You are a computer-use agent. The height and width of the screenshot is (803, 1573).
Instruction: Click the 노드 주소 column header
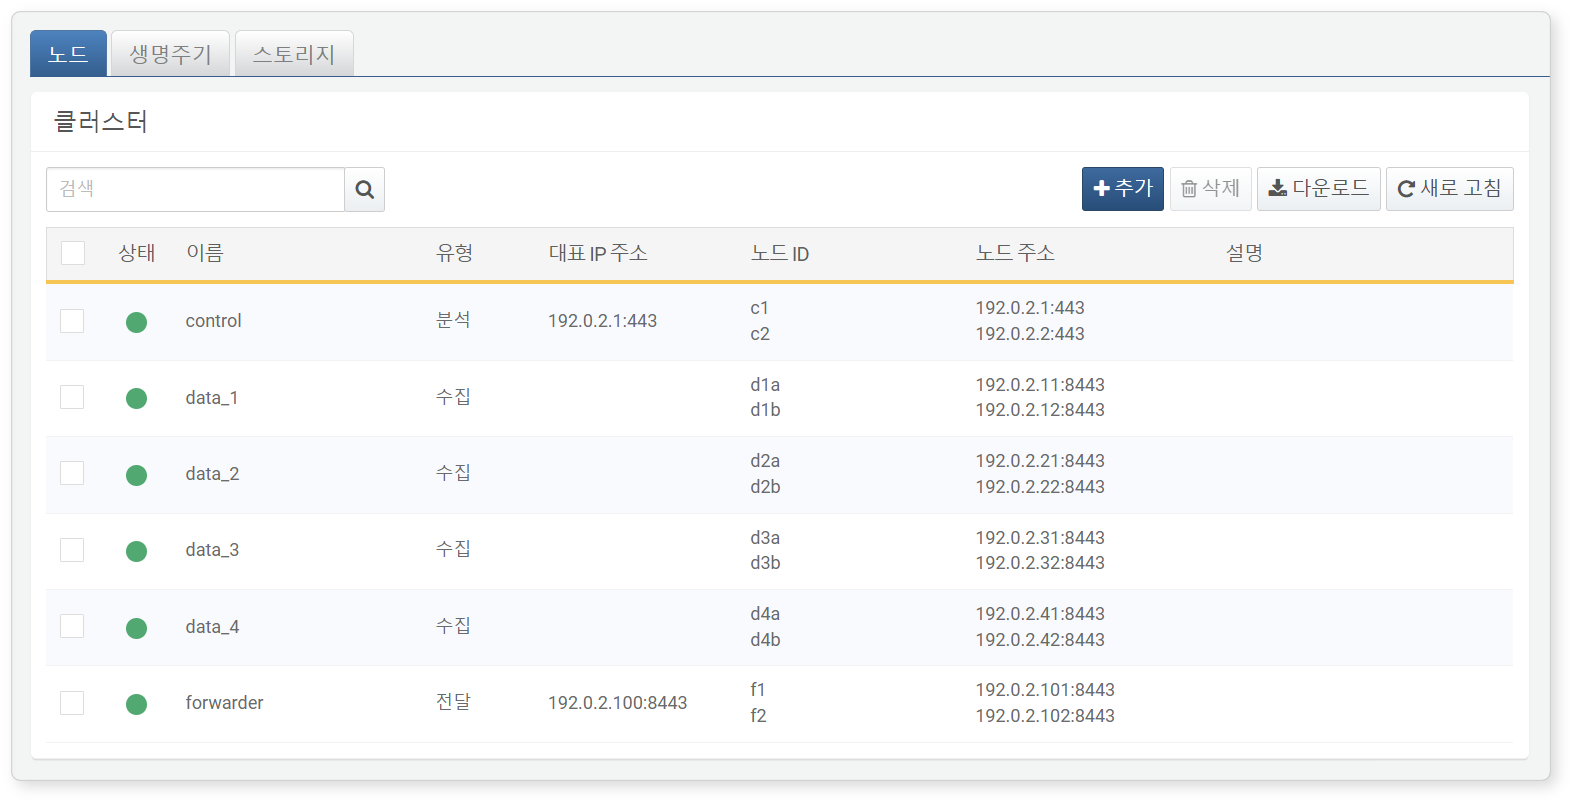[1015, 253]
